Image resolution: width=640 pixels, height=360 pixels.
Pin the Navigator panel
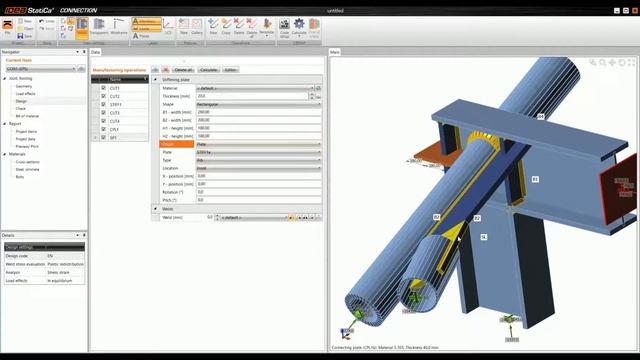coord(84,52)
